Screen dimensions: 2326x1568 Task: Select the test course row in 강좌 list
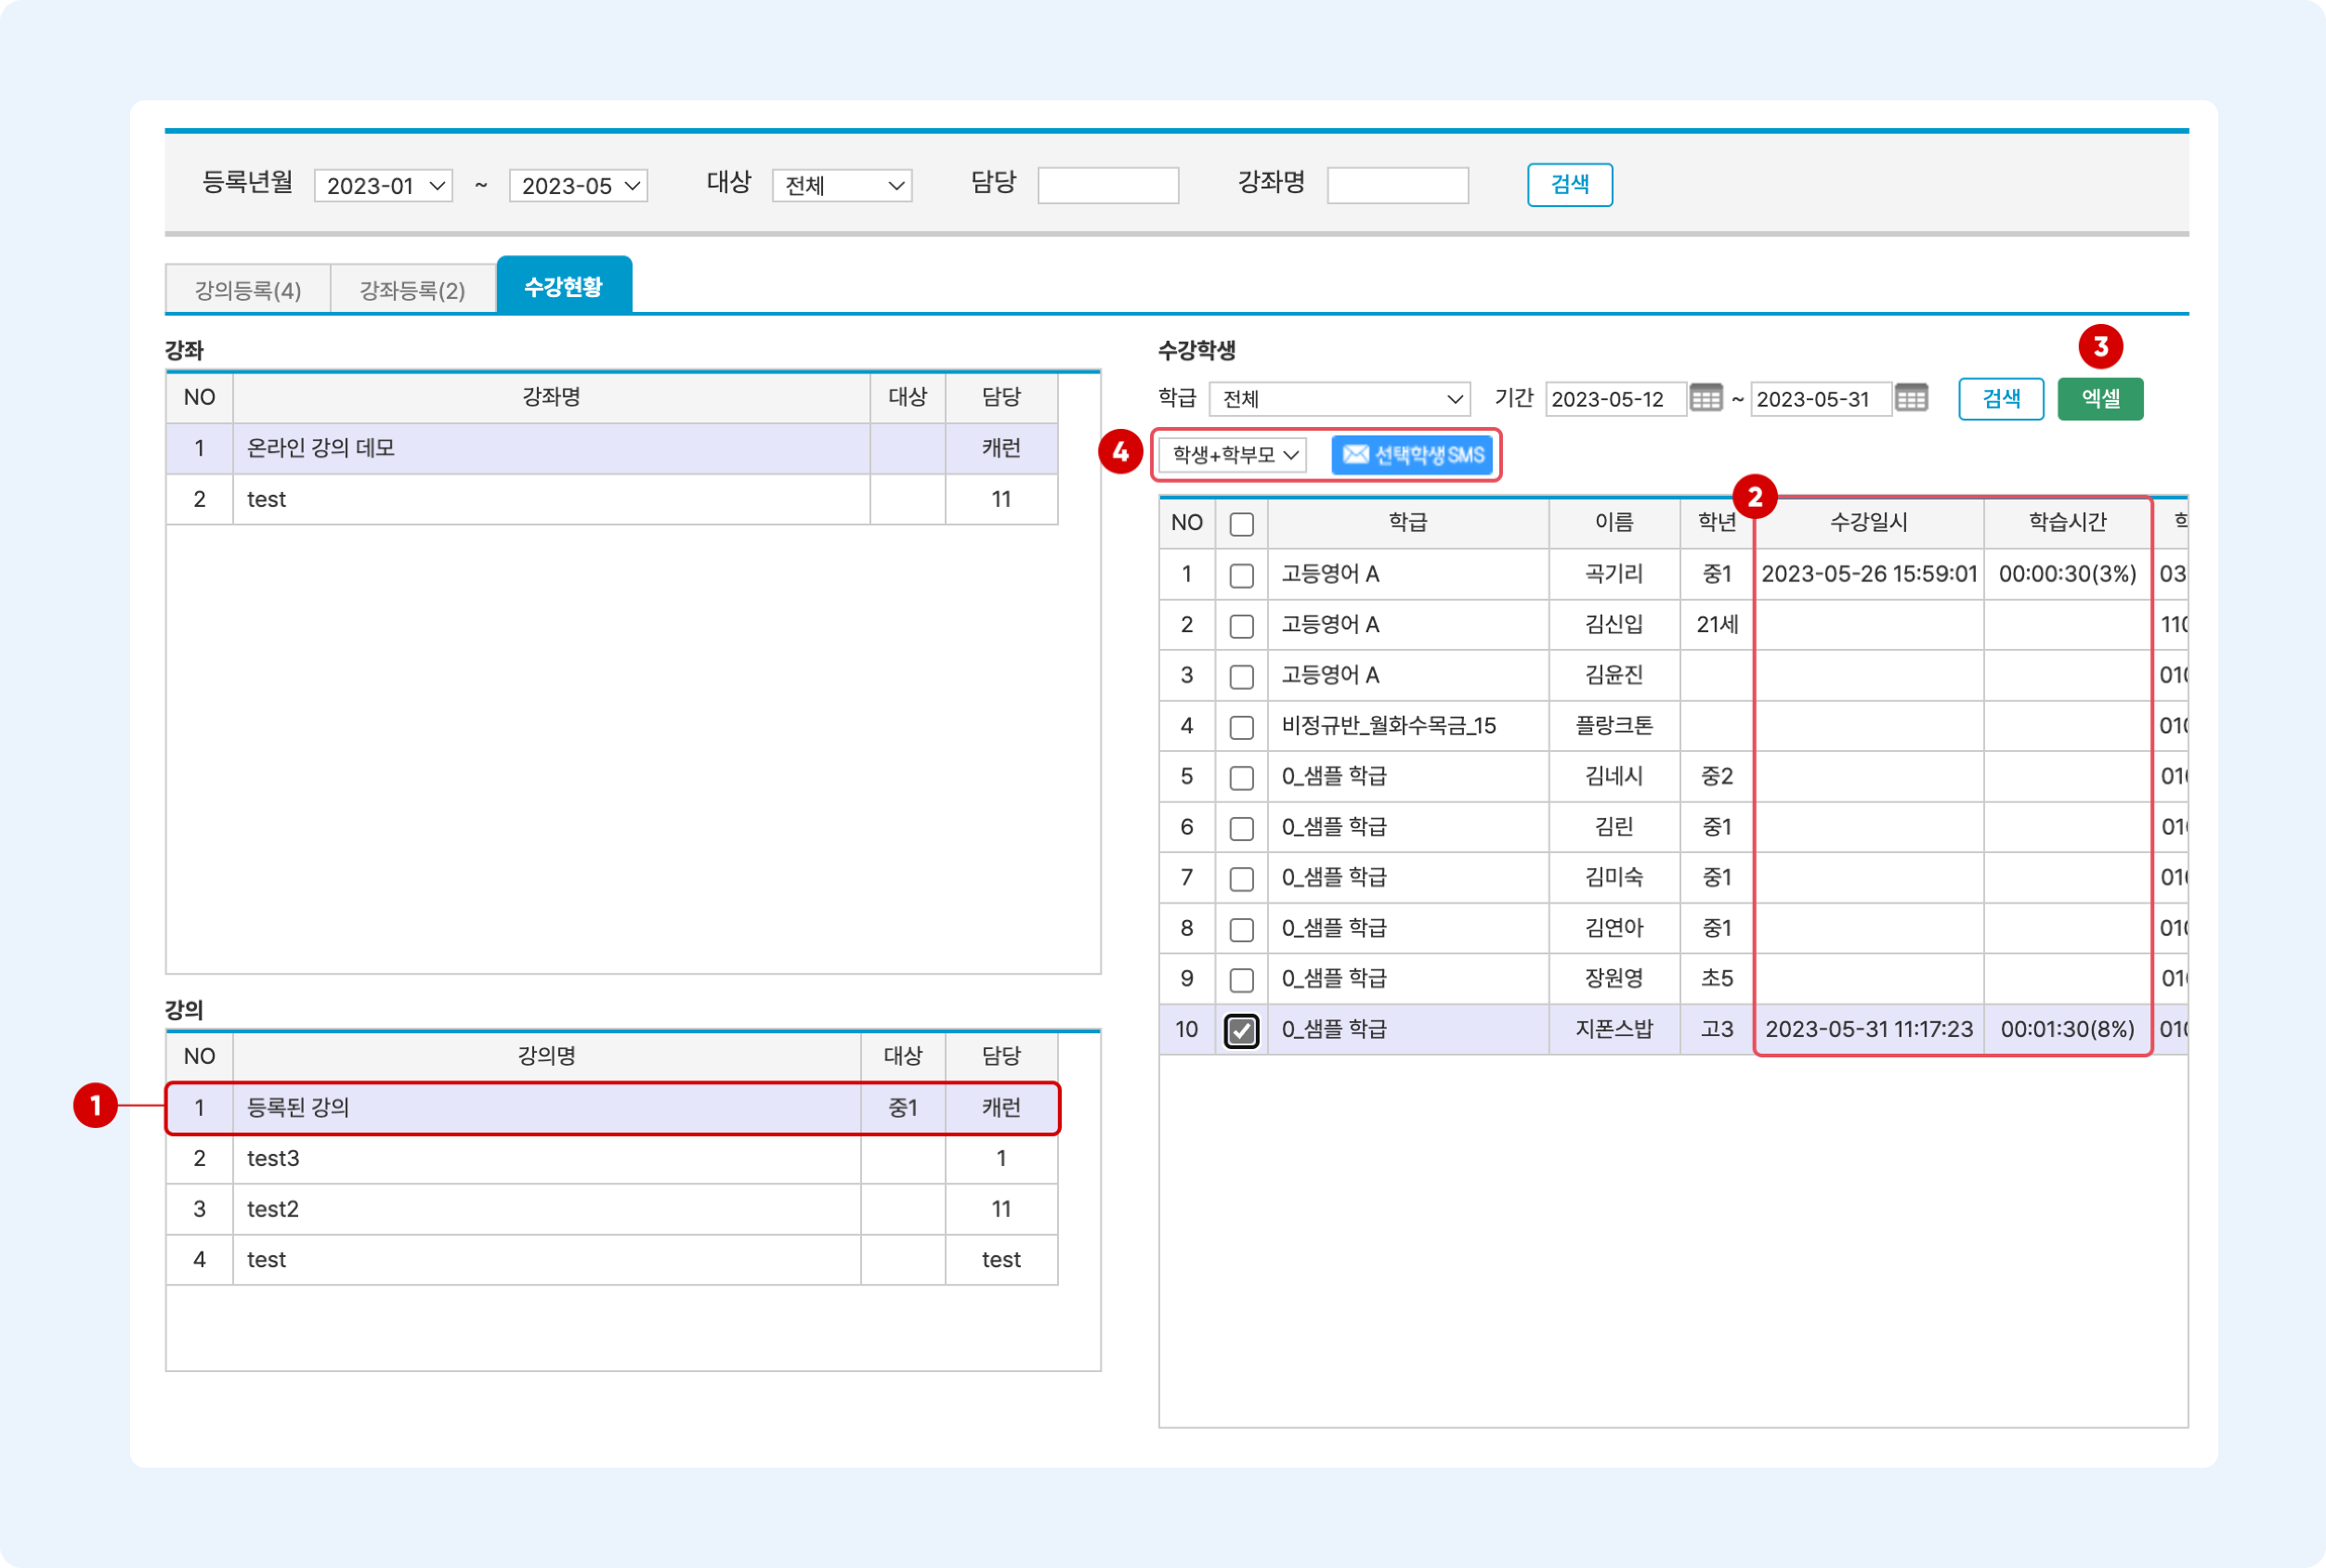coord(550,499)
